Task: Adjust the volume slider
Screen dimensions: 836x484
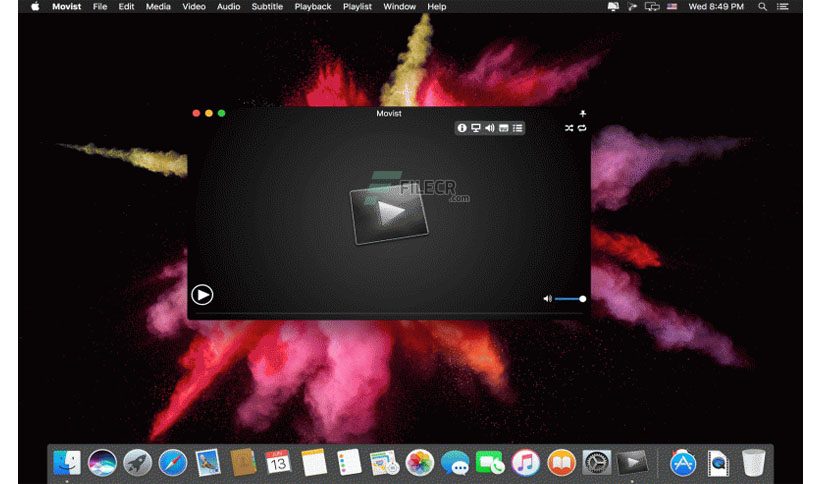Action: pyautogui.click(x=570, y=299)
